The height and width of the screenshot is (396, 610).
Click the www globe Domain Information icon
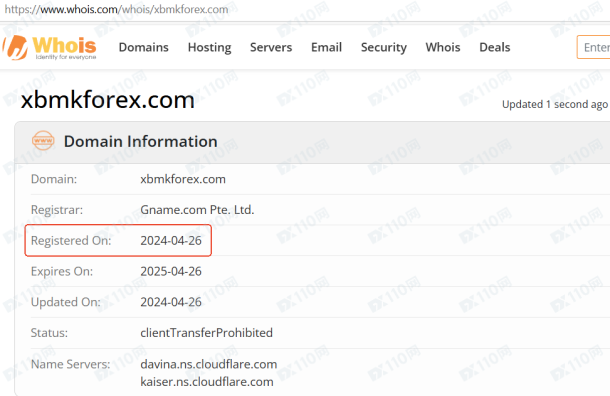(x=43, y=140)
